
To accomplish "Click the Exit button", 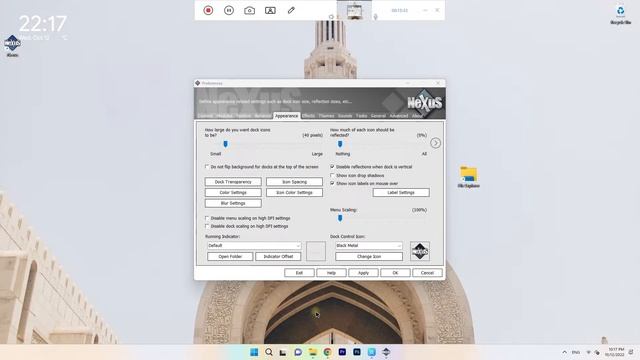I will click(299, 273).
